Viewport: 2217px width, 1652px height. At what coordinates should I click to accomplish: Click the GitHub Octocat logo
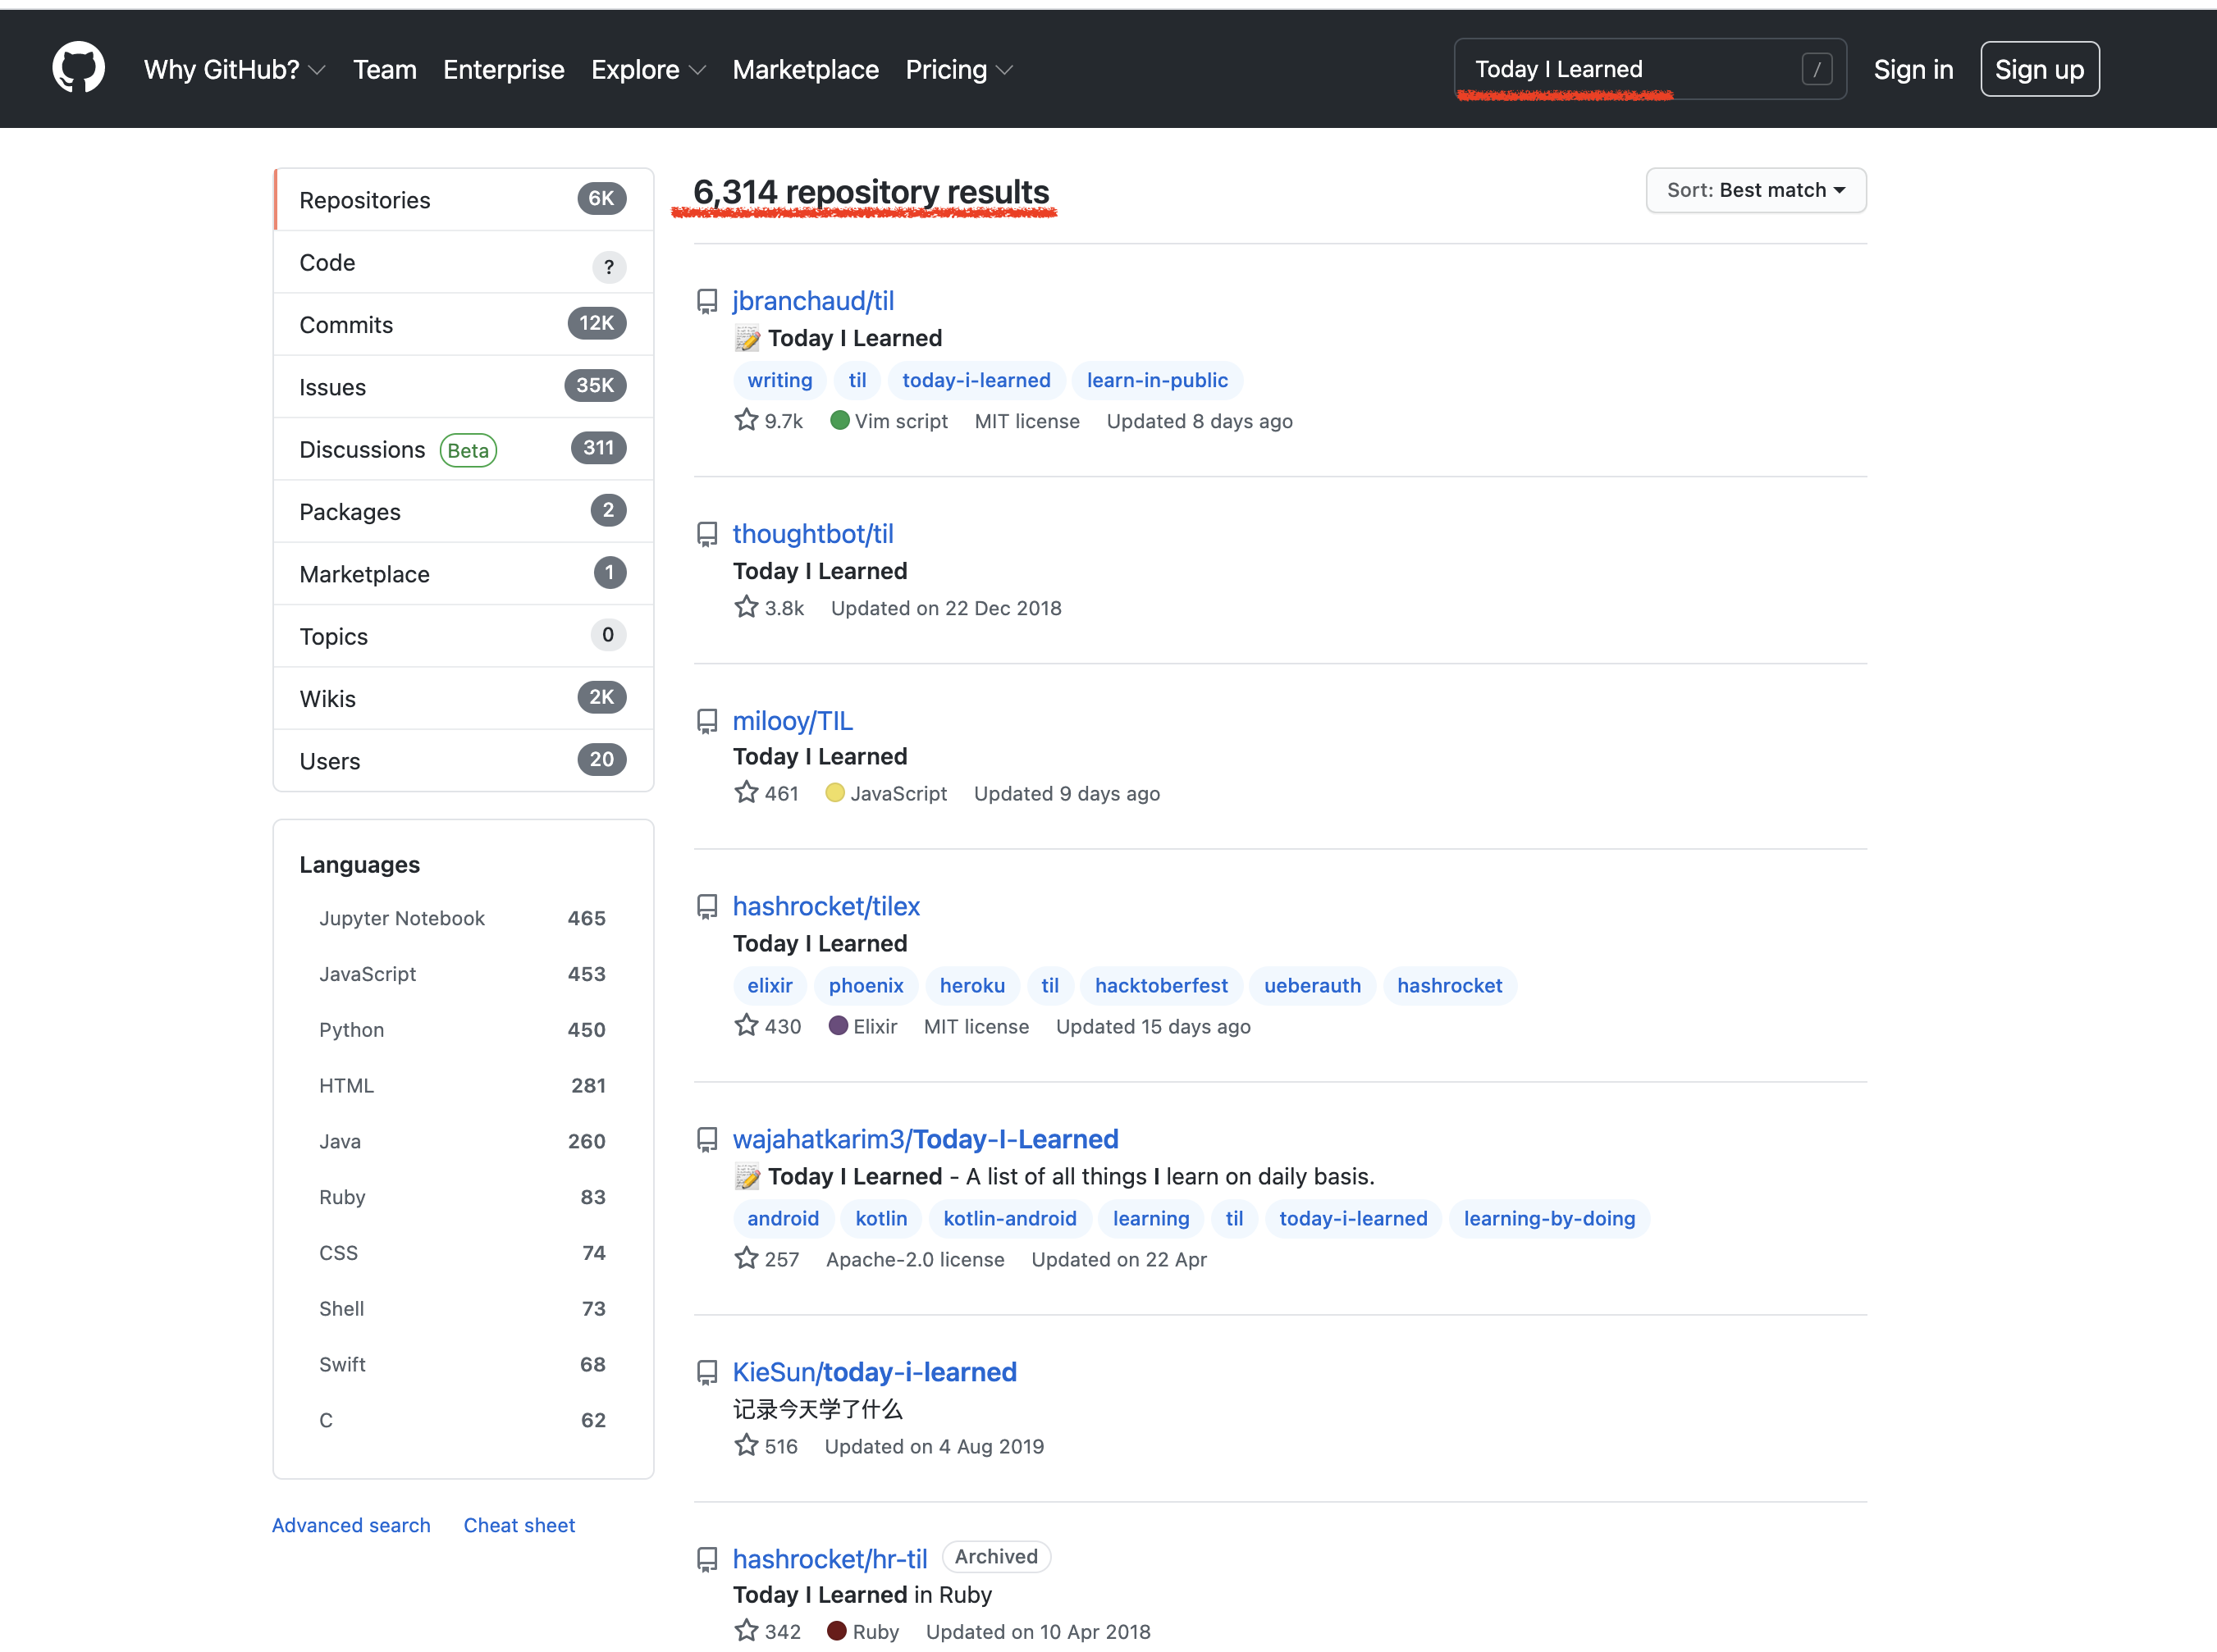coord(78,68)
